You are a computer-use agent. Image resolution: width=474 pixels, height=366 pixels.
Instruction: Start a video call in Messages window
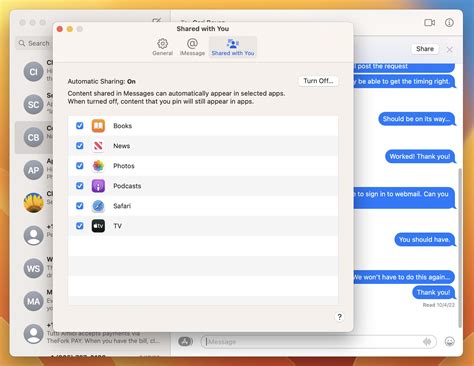pyautogui.click(x=429, y=23)
